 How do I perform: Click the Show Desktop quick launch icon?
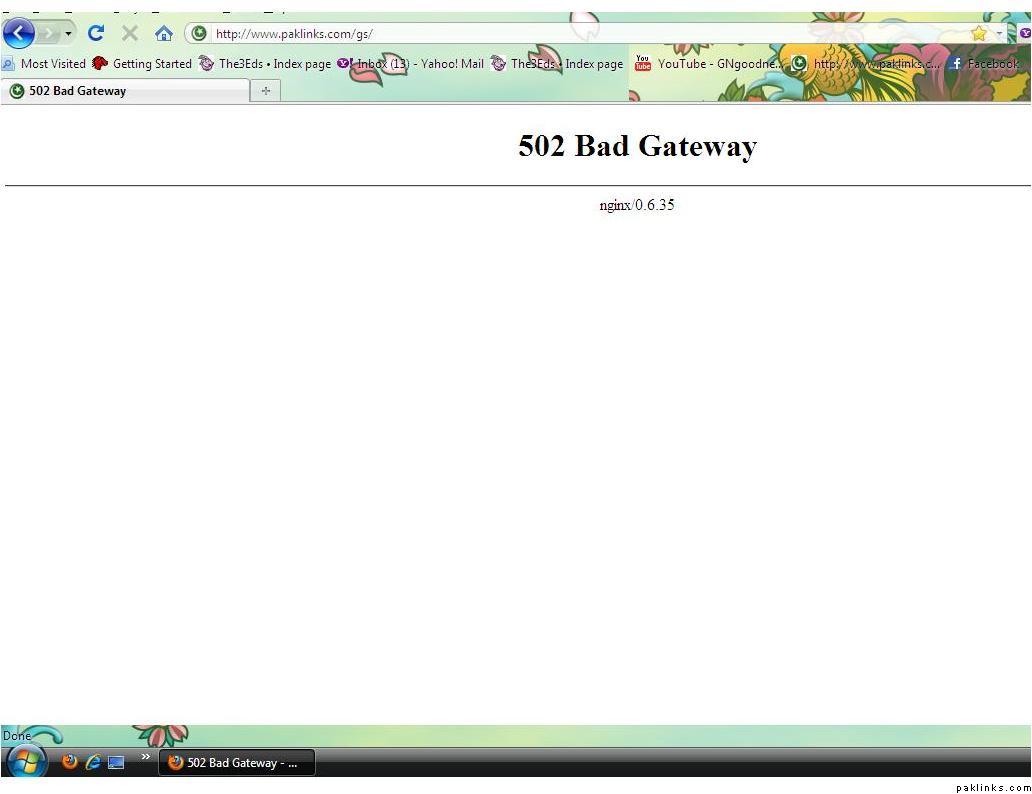pyautogui.click(x=116, y=762)
